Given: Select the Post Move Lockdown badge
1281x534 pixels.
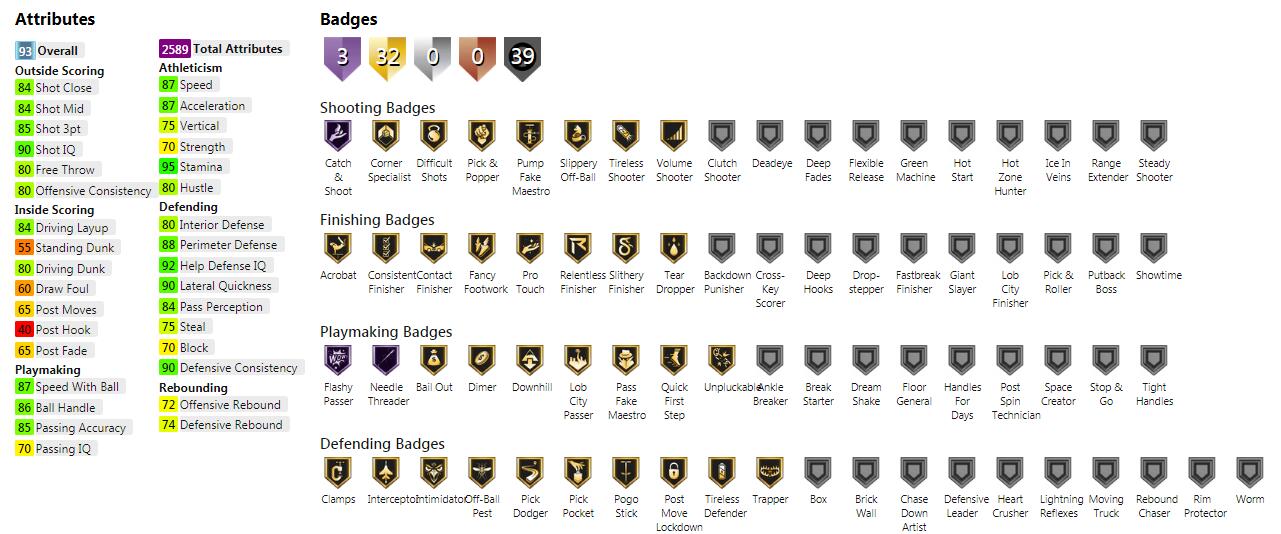Looking at the screenshot, I should 674,471.
